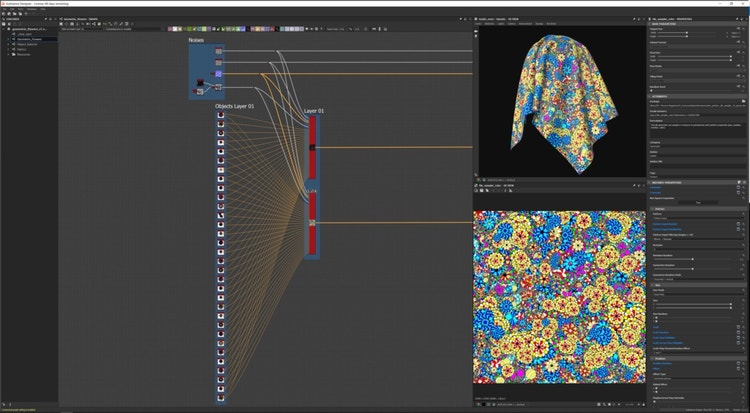This screenshot has height=413, width=750.
Task: Select the Layer 01 red frame node
Action: (x=312, y=130)
